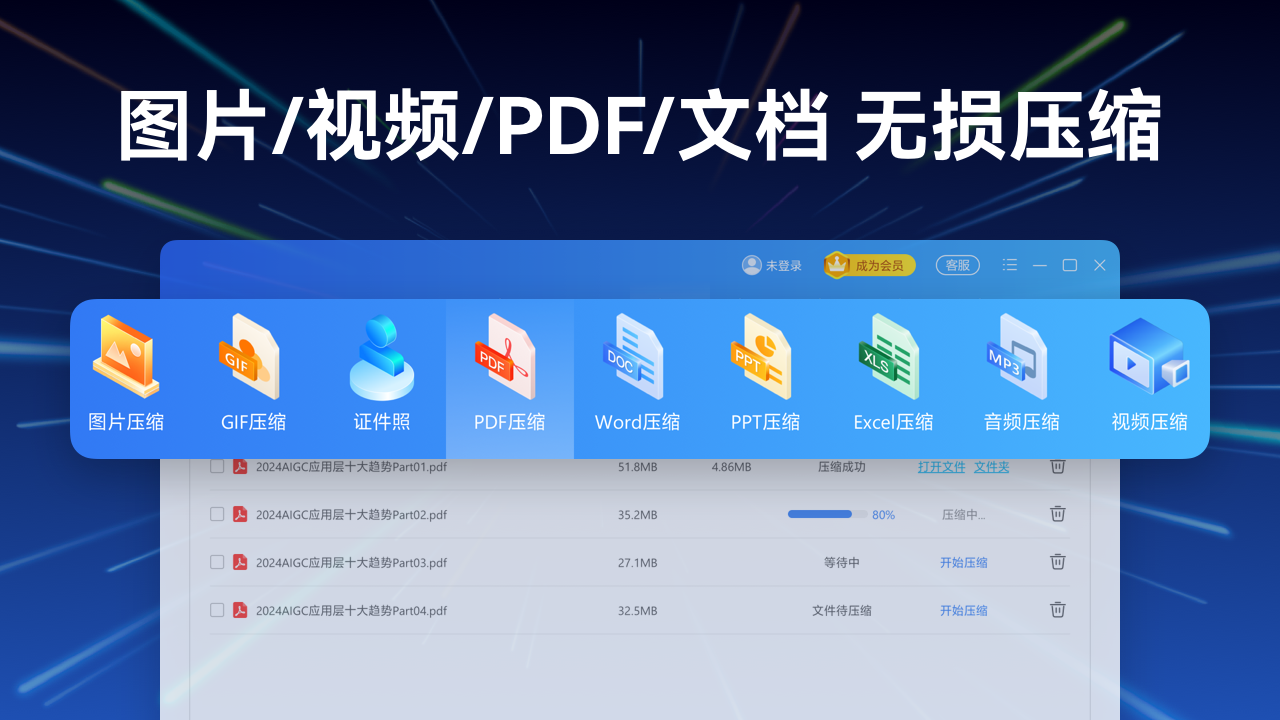Open the 音频压缩 MP3 tool
Image resolution: width=1280 pixels, height=720 pixels.
click(1021, 377)
